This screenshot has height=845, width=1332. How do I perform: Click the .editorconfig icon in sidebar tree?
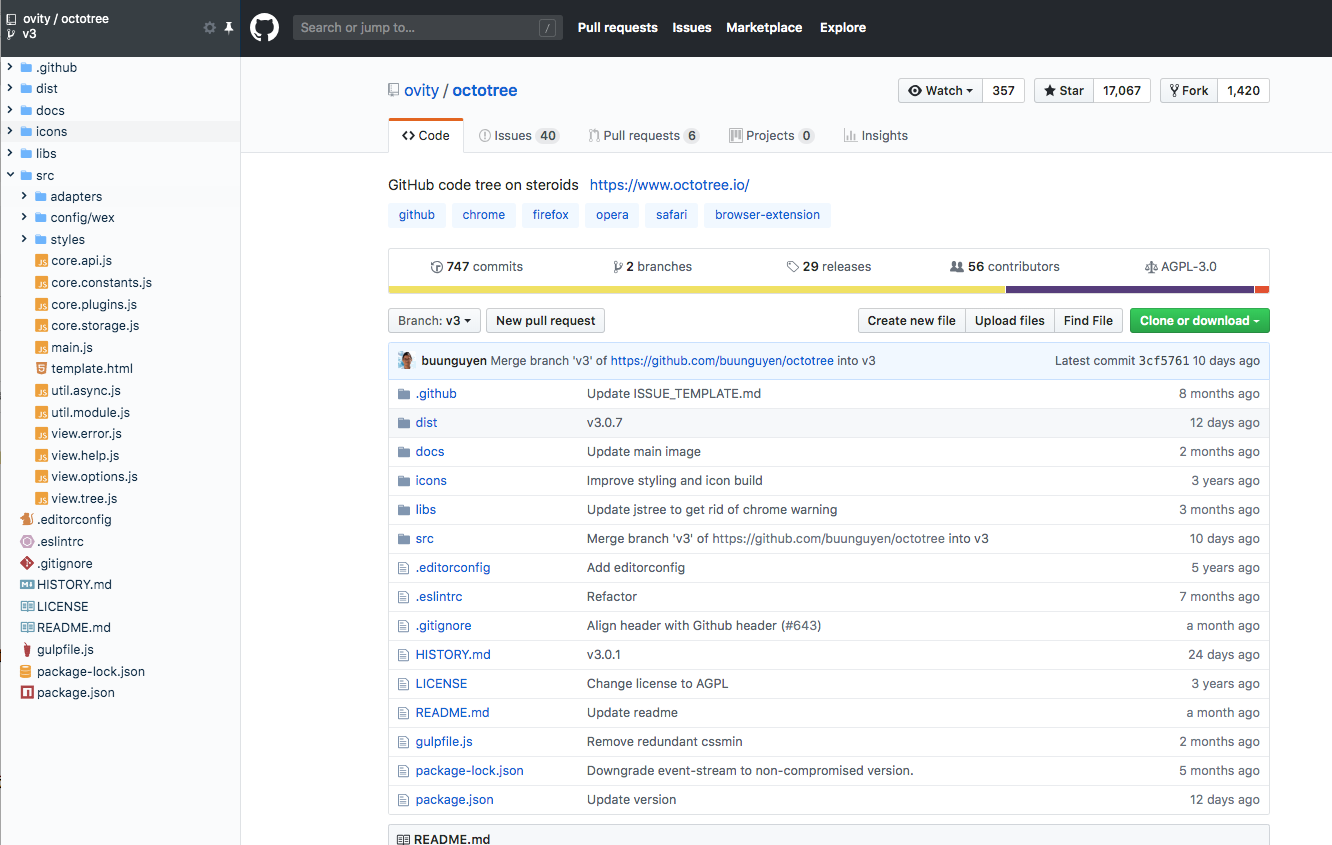[x=27, y=520]
